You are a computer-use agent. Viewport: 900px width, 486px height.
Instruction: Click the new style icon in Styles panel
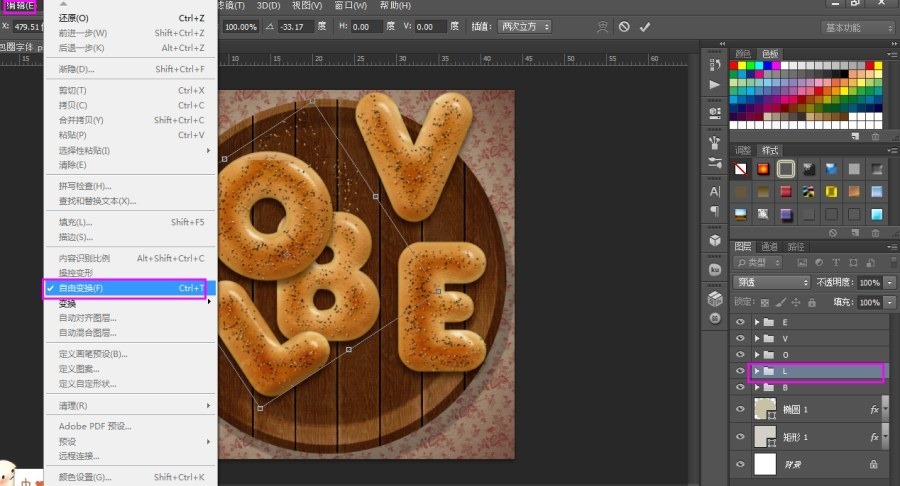click(855, 233)
